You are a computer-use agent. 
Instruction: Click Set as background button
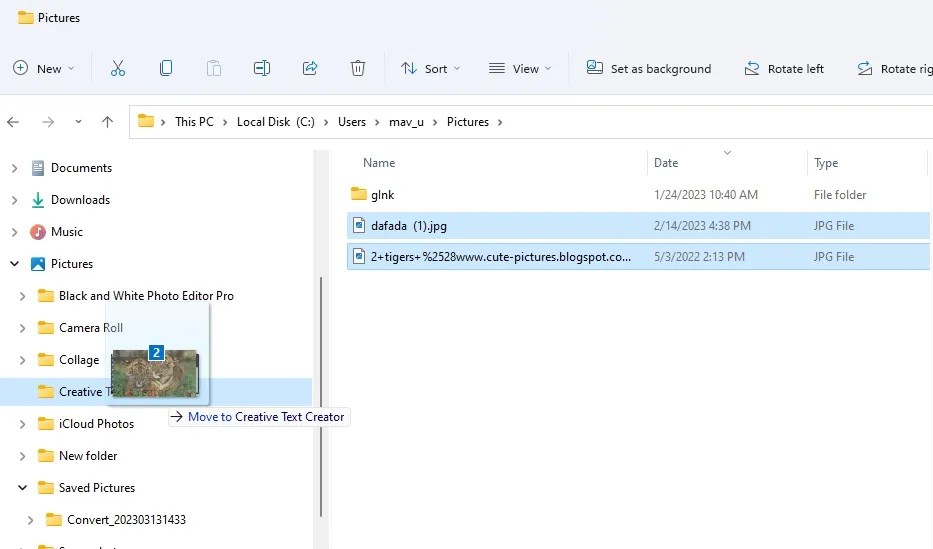tap(649, 68)
